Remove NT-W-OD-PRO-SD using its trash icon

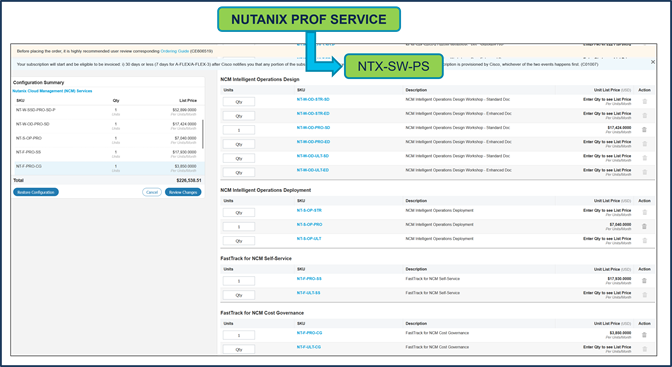[x=644, y=130]
